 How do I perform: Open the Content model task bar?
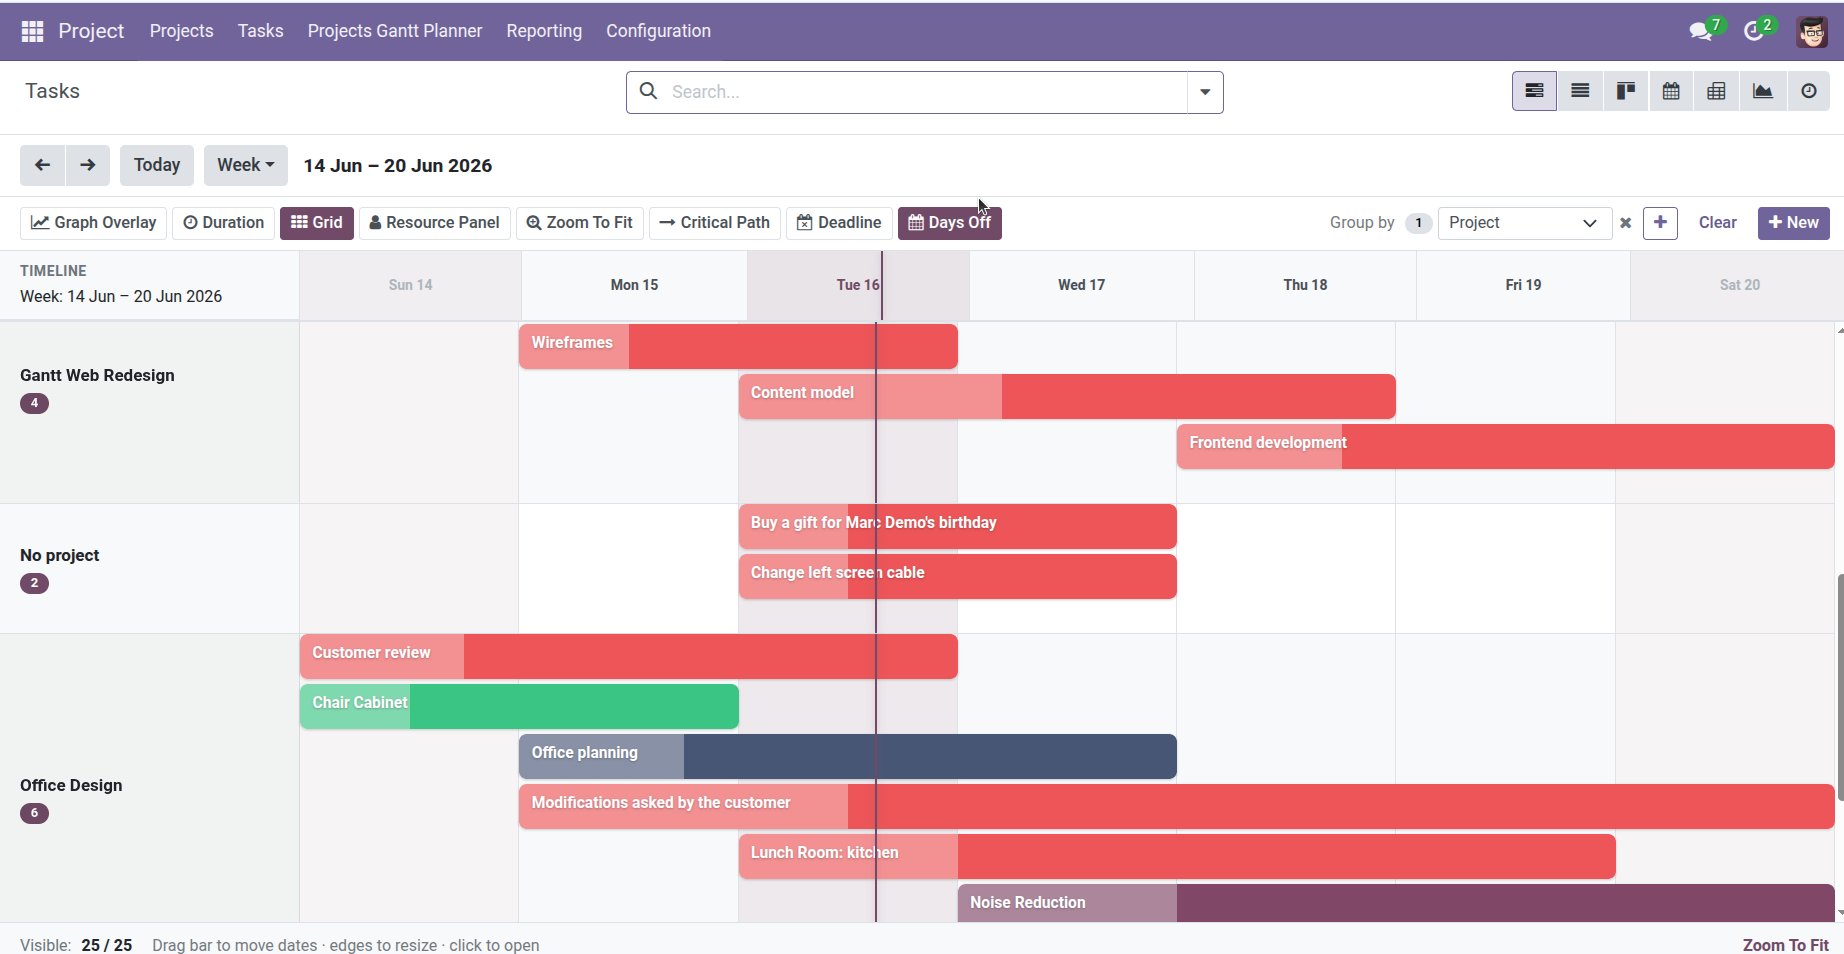(x=1067, y=396)
